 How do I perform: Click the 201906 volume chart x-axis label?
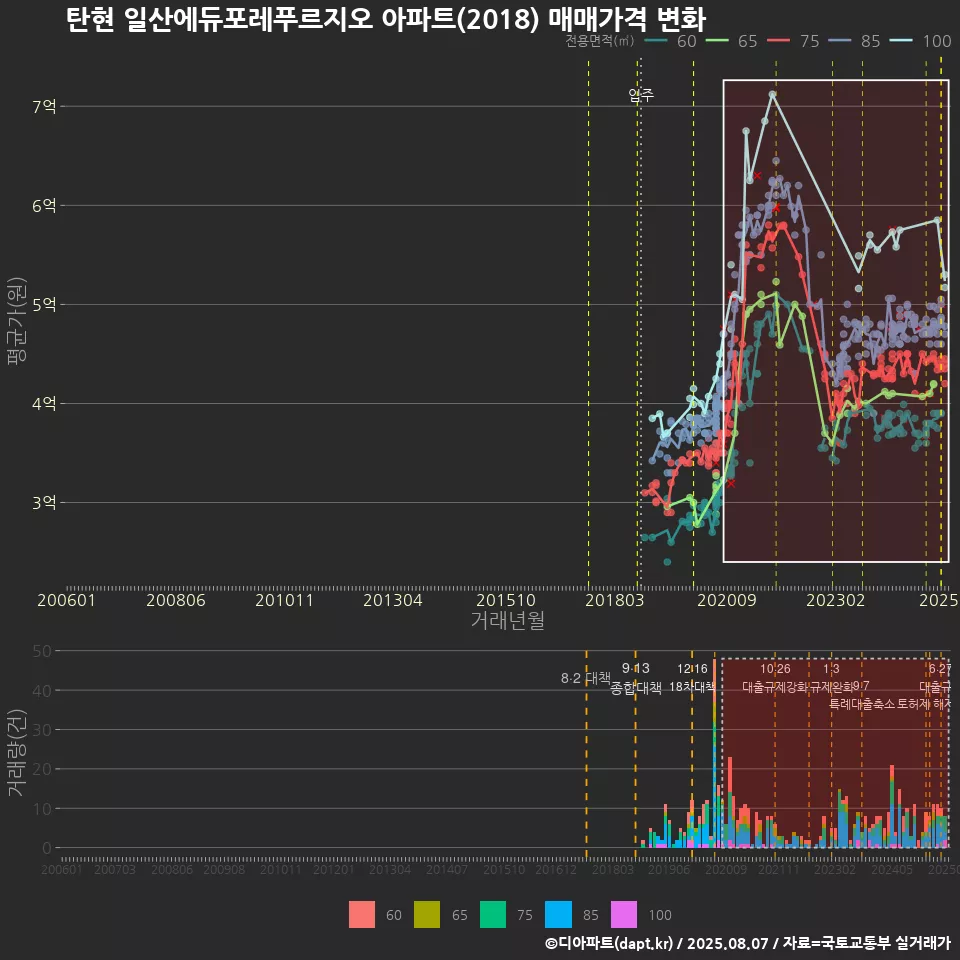point(669,869)
